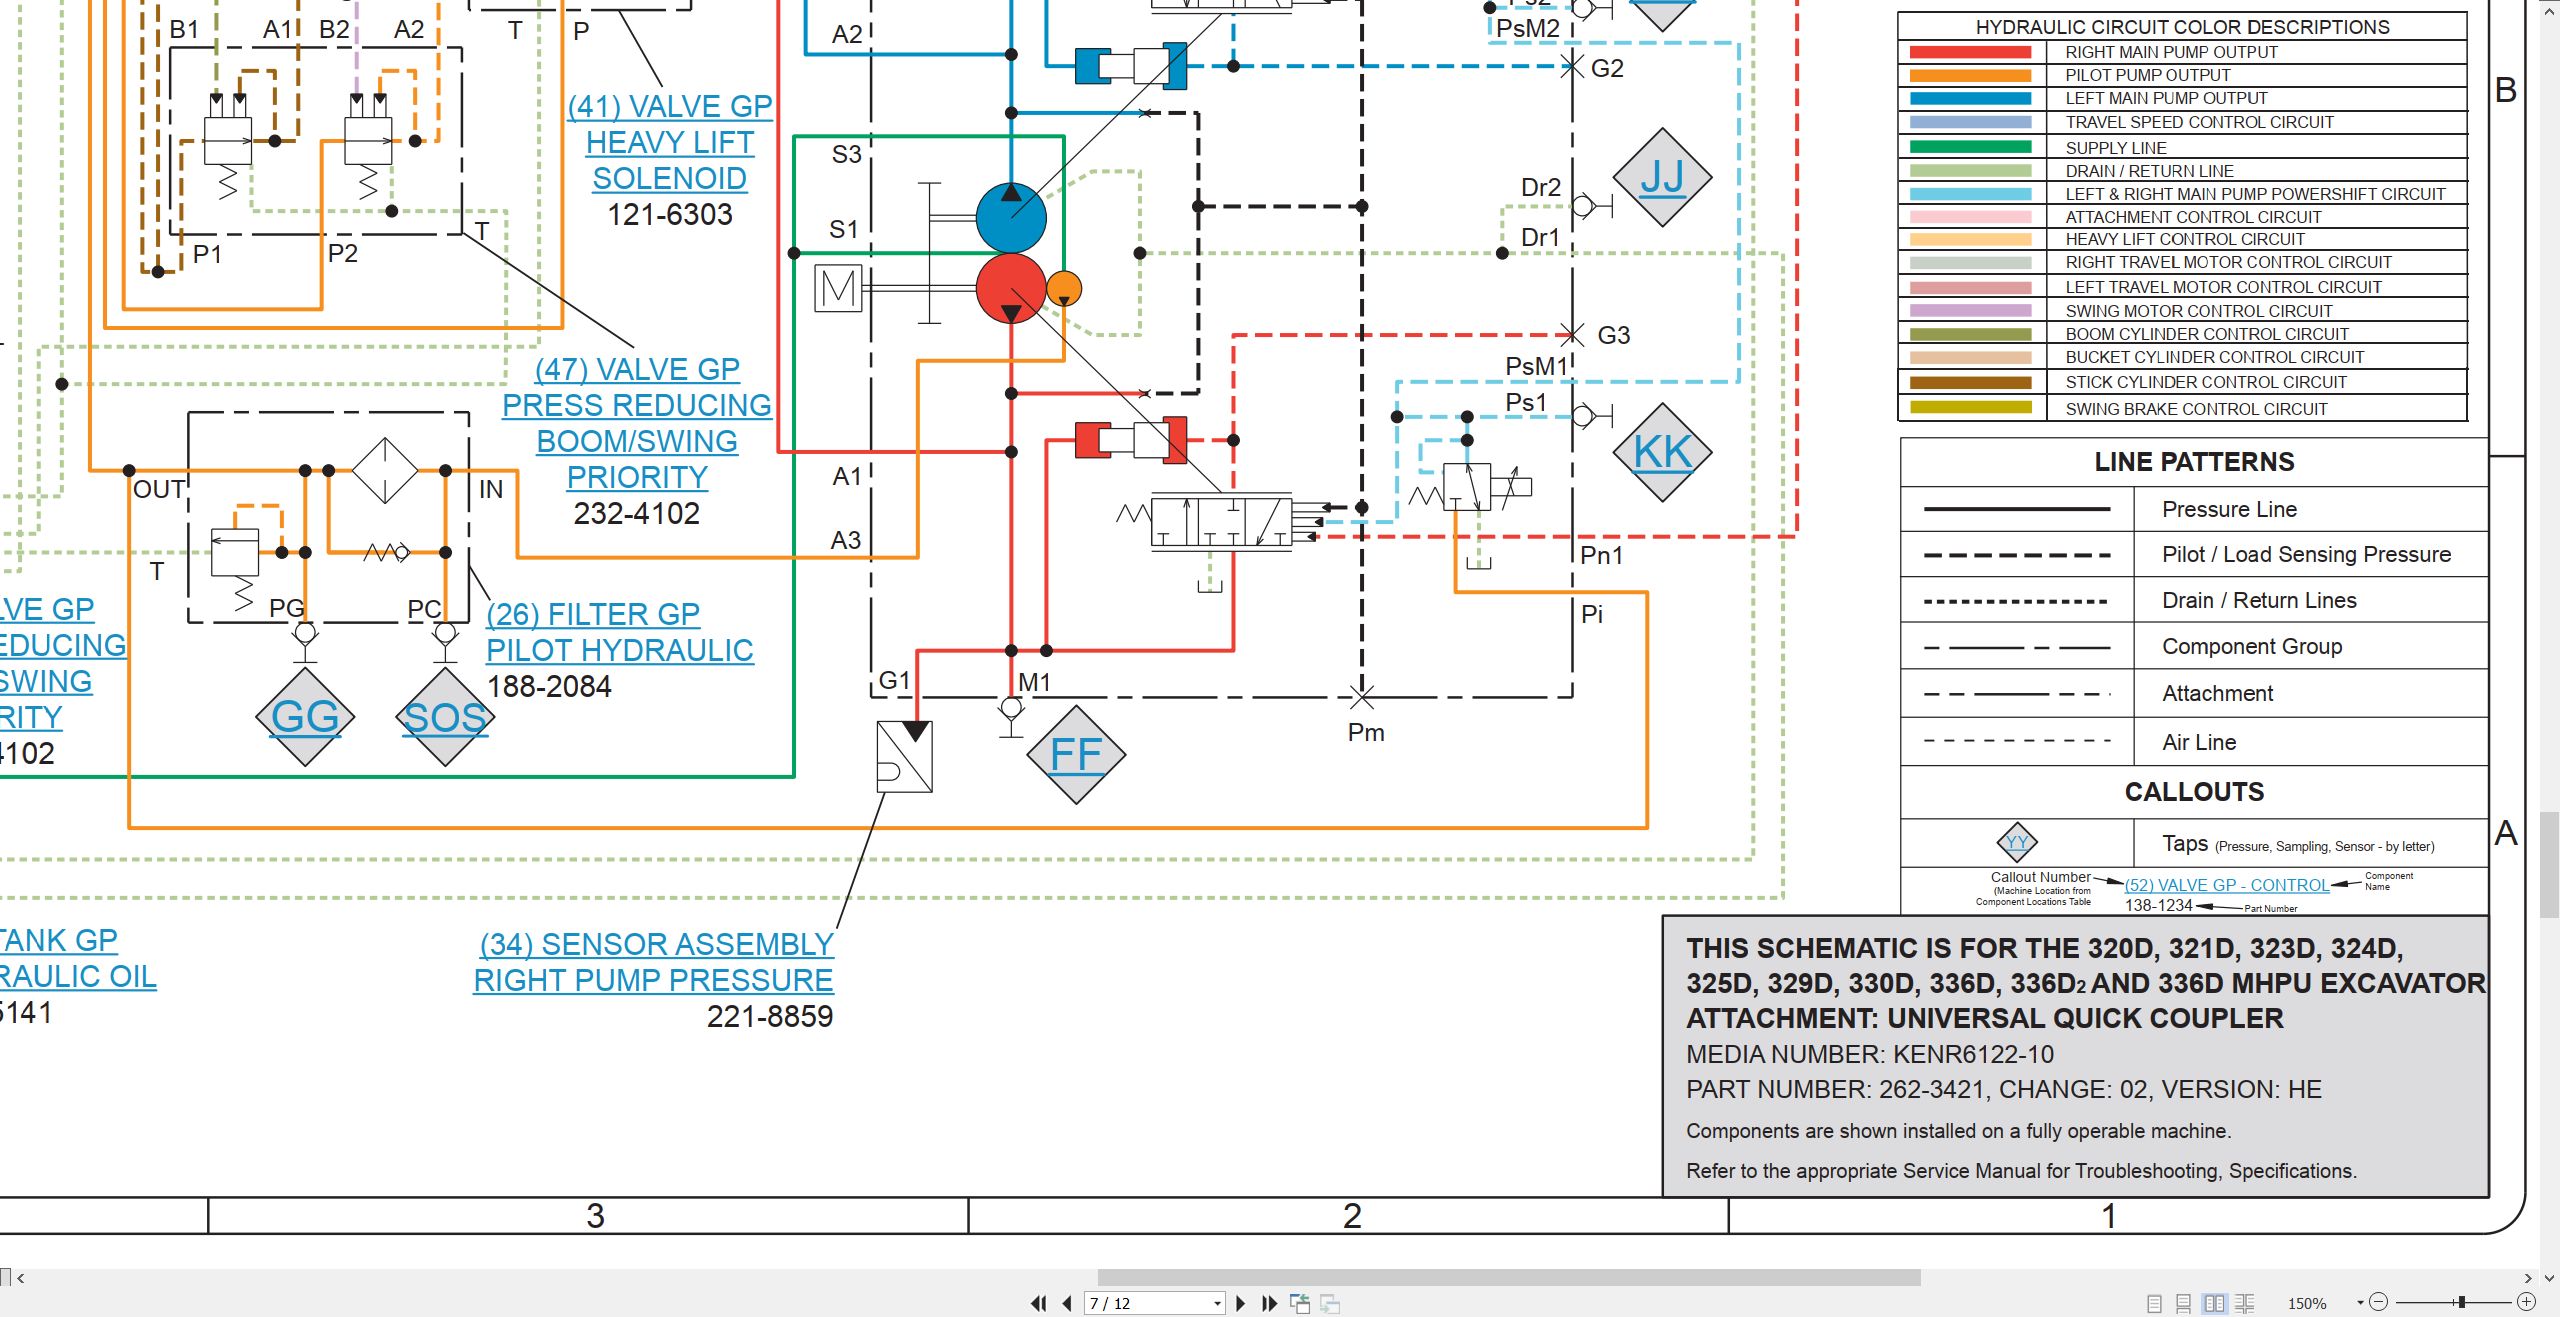This screenshot has width=2560, height=1317.
Task: Open the 150% zoom level dropdown
Action: tap(2360, 1303)
